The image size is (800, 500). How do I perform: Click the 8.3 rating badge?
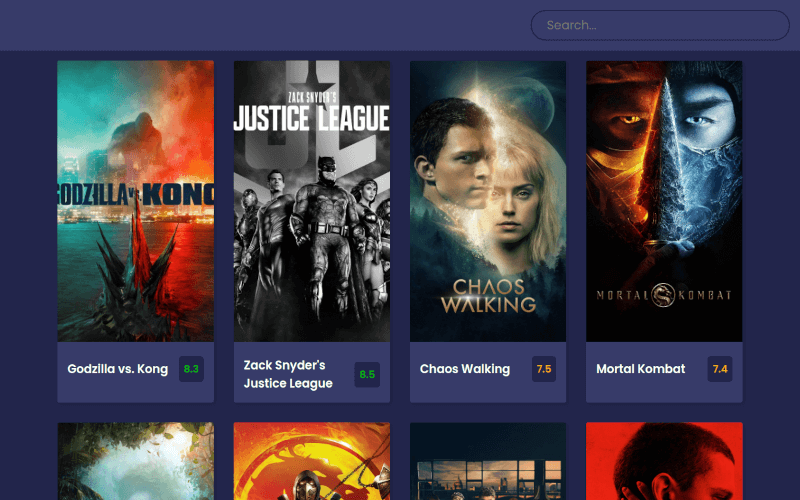[x=191, y=369]
